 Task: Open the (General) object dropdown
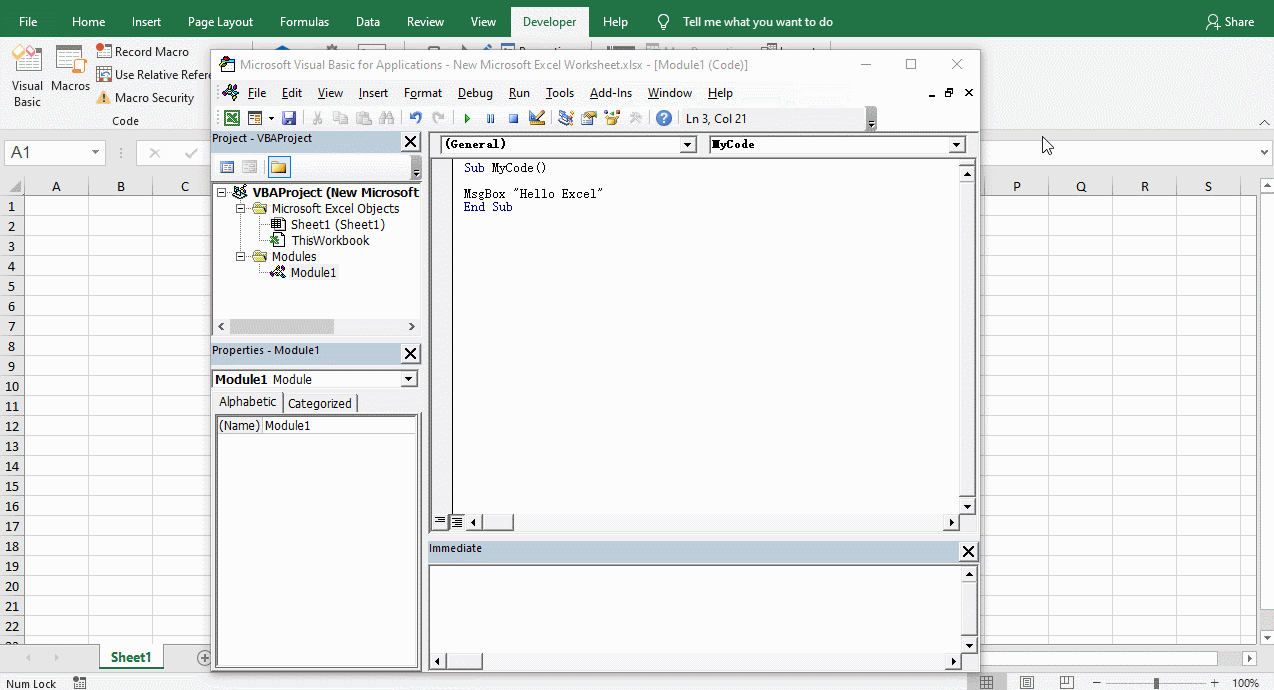pos(688,145)
